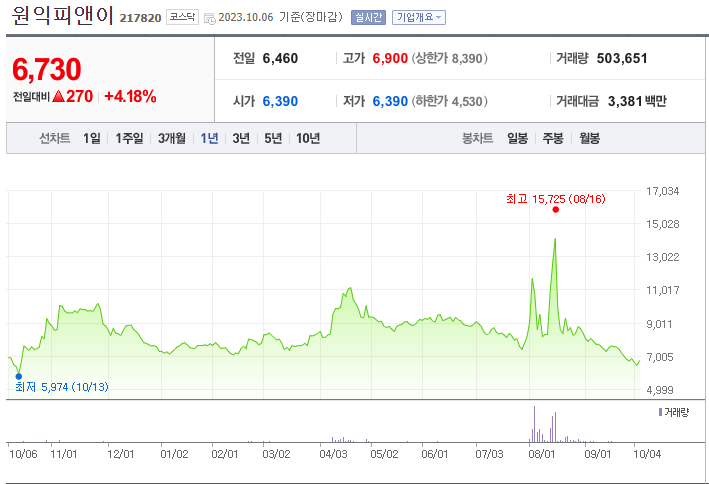709x484 pixels.
Task: Click the calendar icon beside the date
Action: click(209, 18)
